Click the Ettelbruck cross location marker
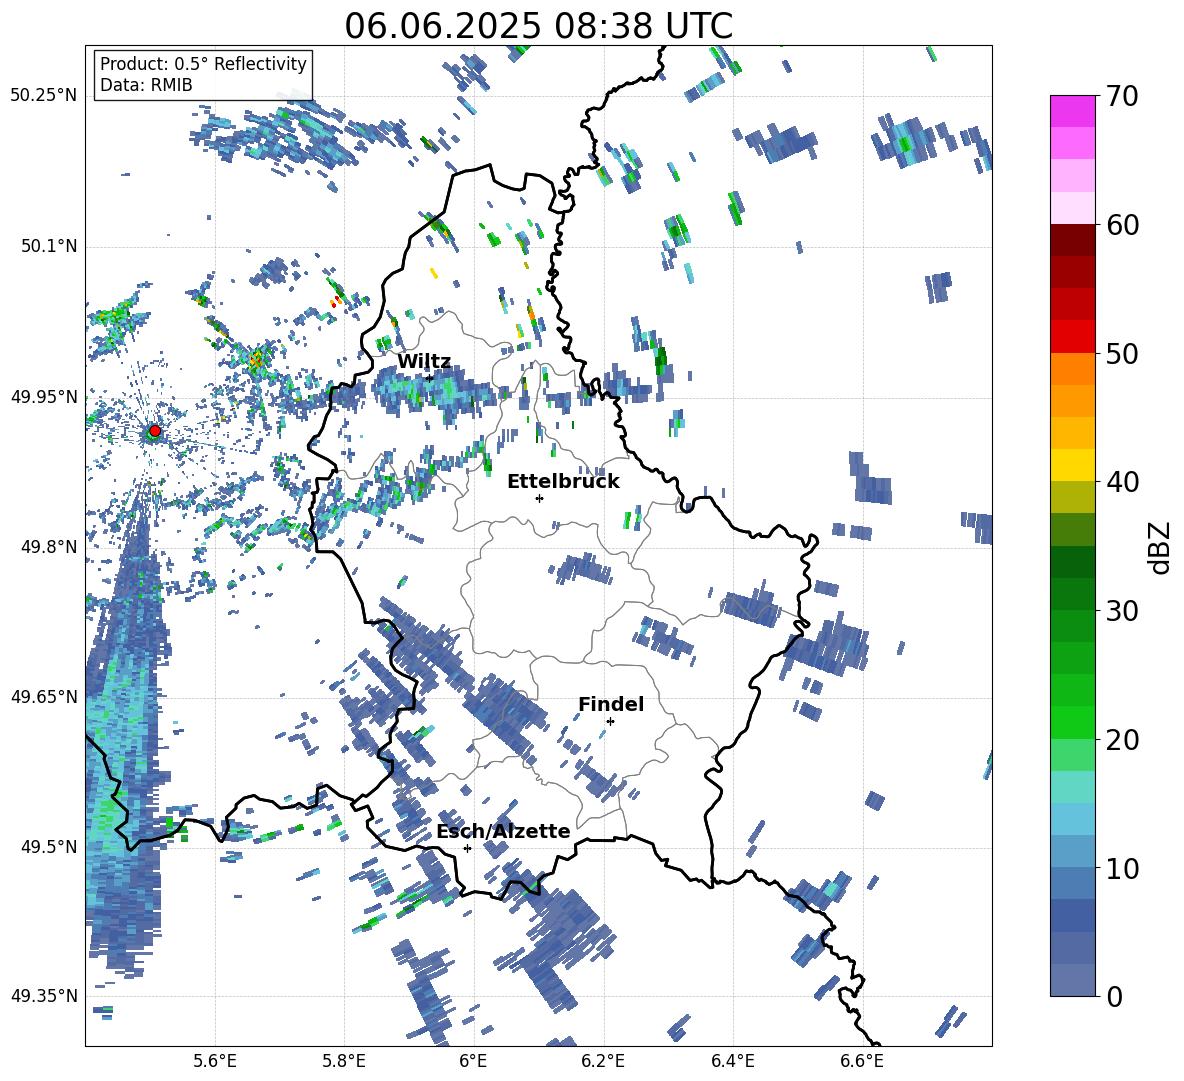 click(x=539, y=498)
